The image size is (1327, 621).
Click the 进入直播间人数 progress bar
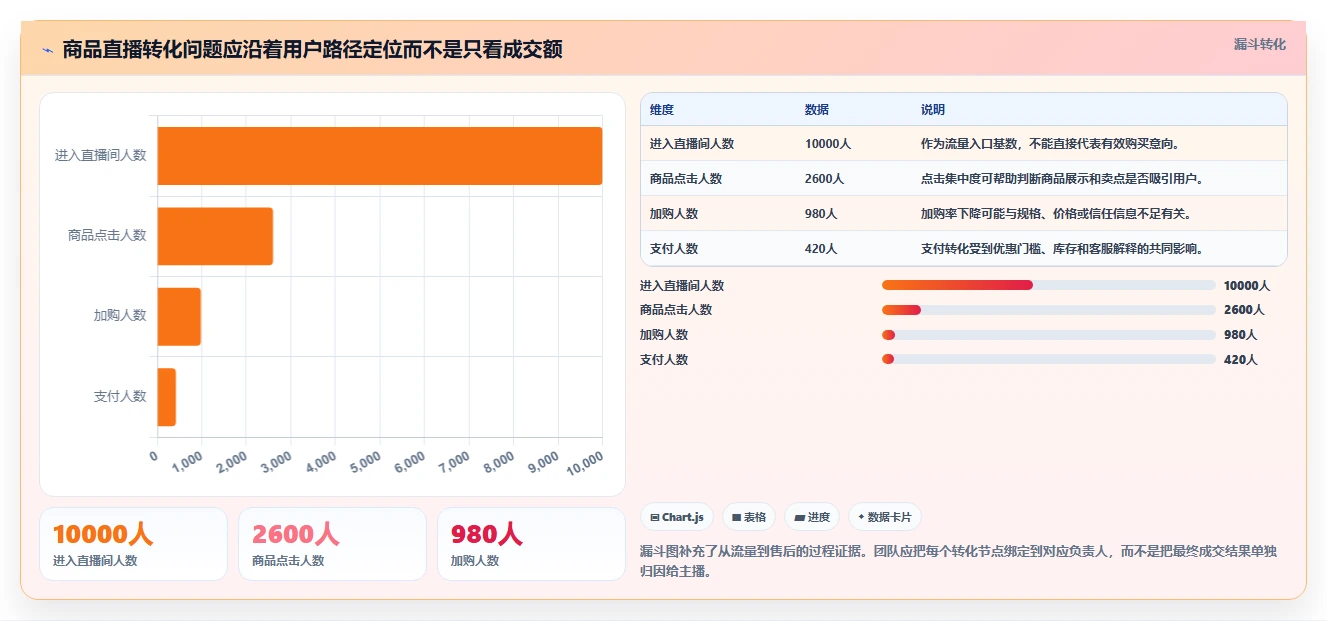(1048, 285)
